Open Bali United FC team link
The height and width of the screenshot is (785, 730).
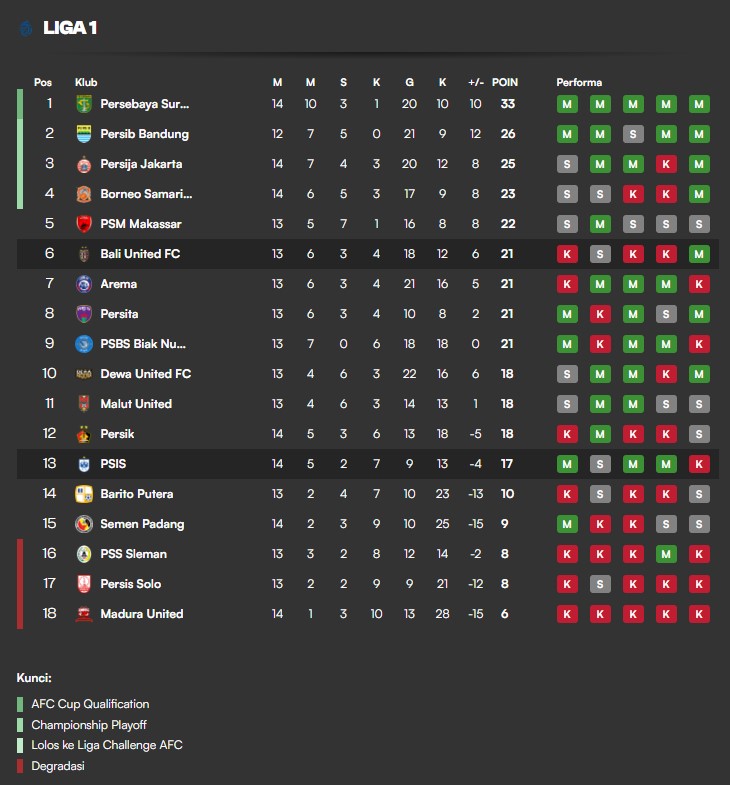pos(140,254)
